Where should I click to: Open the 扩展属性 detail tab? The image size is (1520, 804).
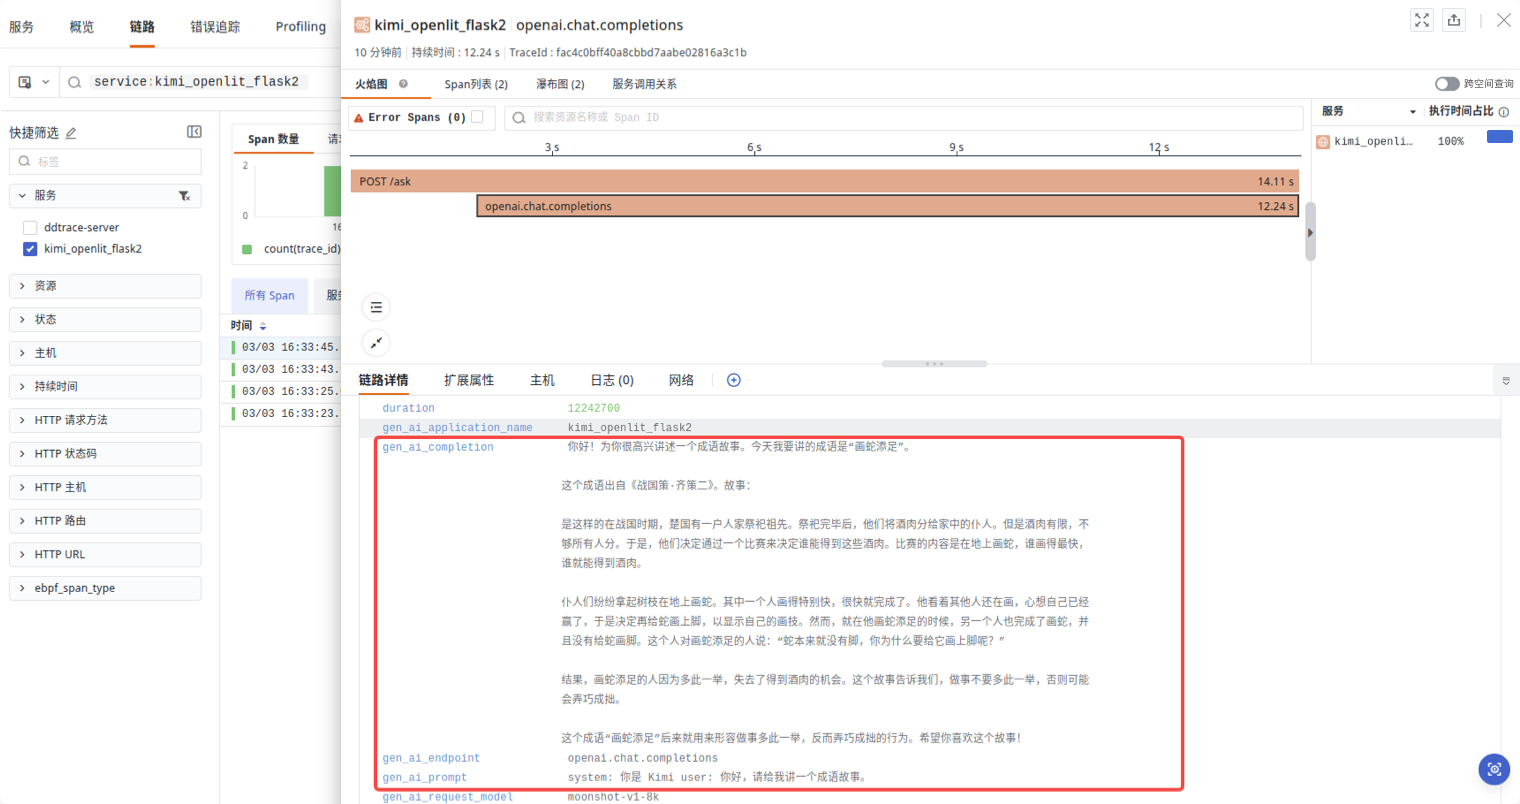tap(469, 380)
